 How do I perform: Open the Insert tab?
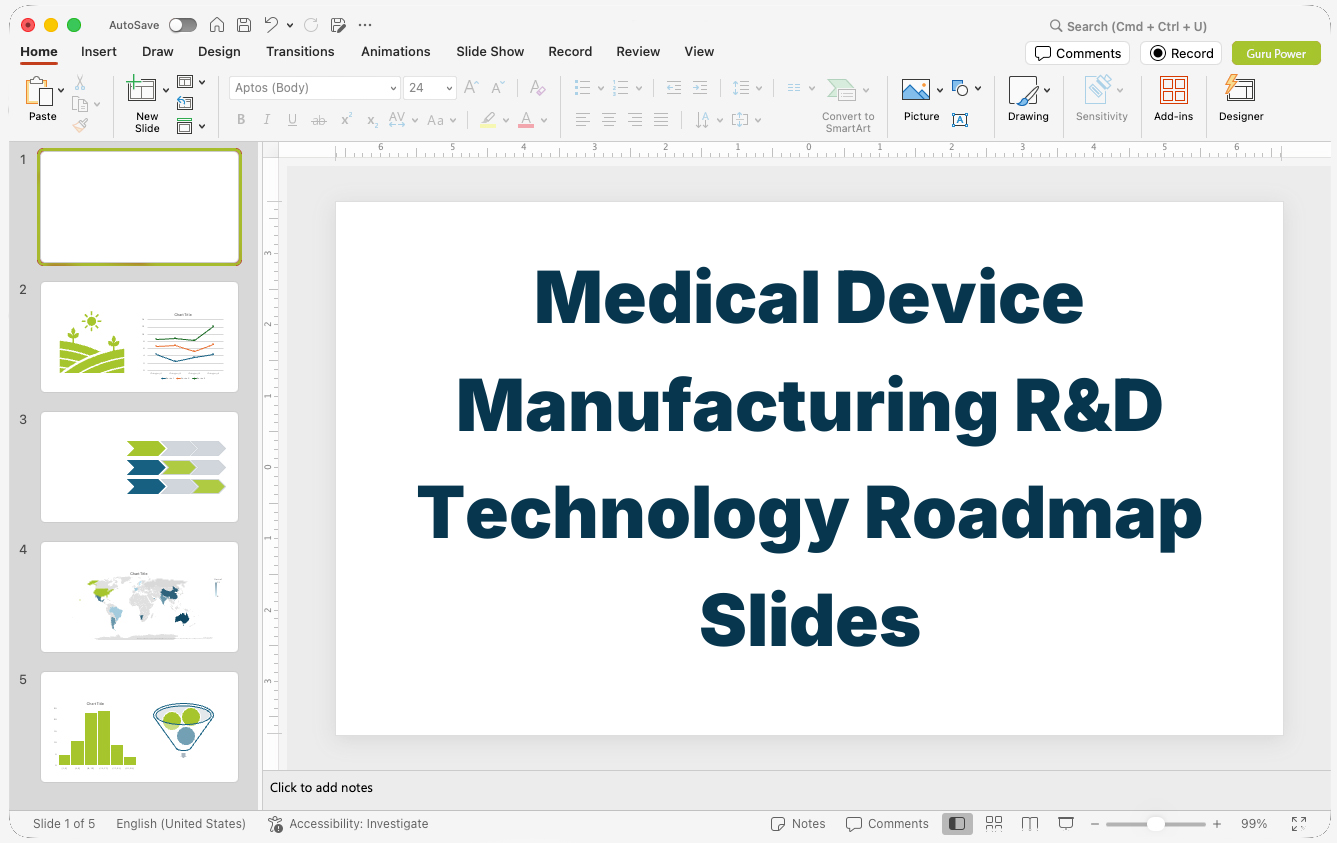pyautogui.click(x=99, y=51)
